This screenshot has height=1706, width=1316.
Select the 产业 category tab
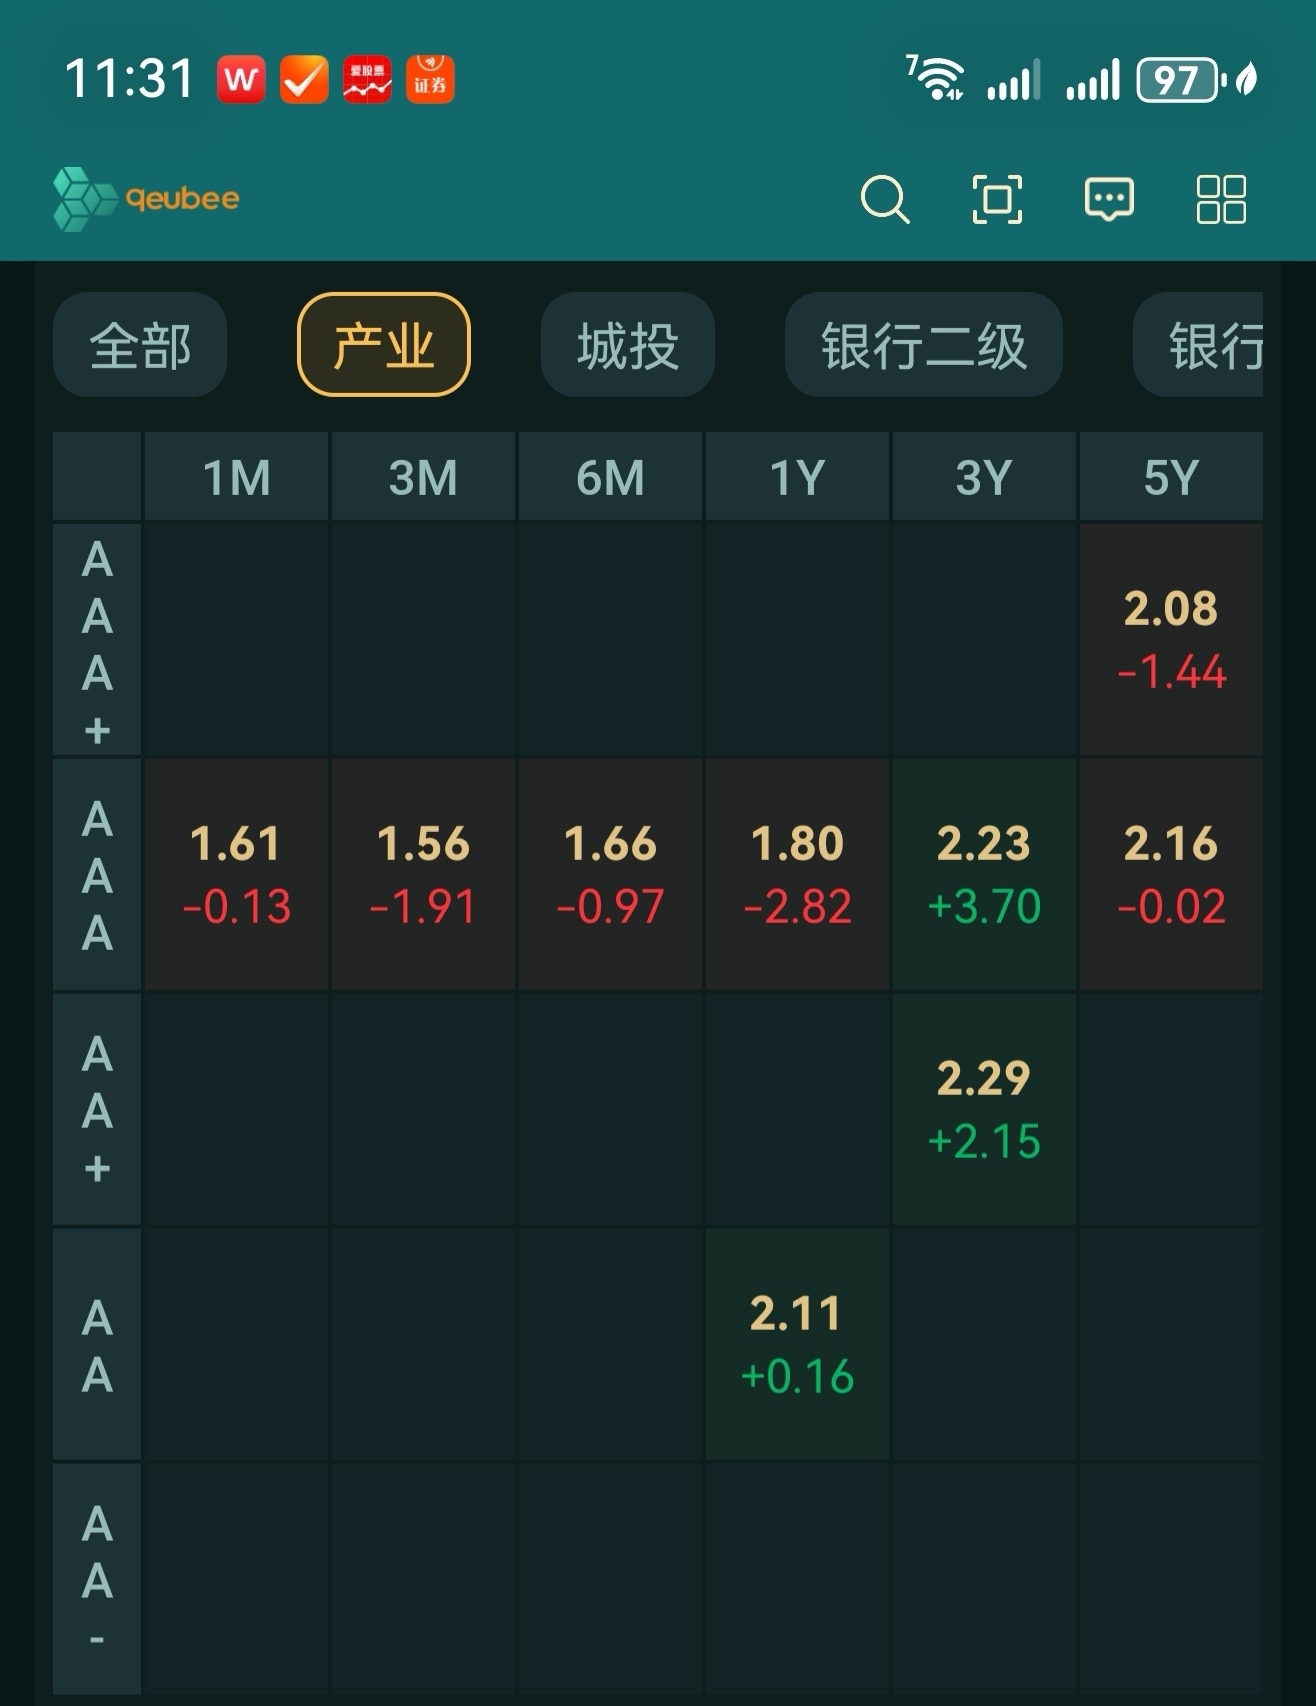tap(384, 345)
